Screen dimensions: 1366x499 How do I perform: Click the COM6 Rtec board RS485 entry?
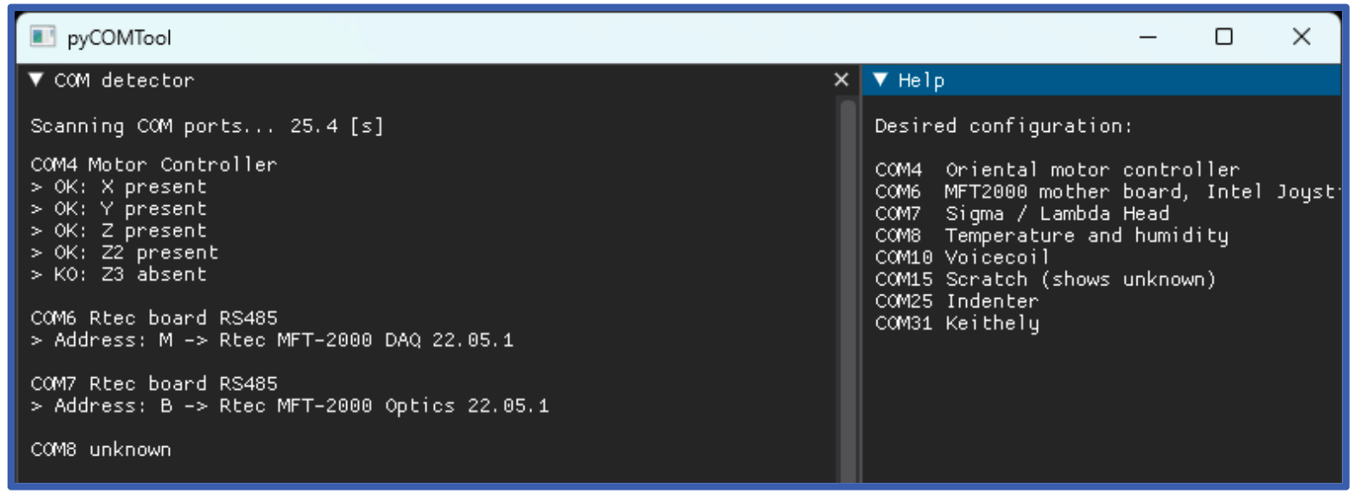(154, 318)
